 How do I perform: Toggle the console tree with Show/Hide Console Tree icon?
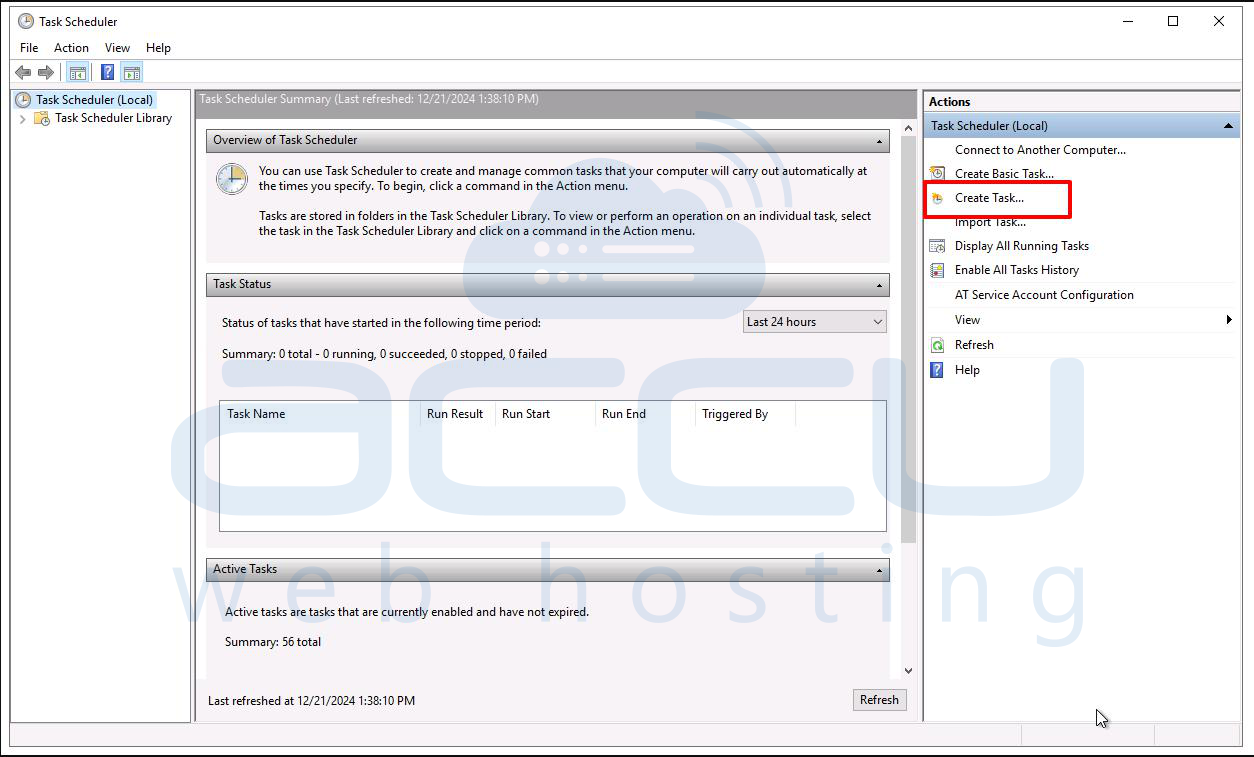click(x=77, y=71)
